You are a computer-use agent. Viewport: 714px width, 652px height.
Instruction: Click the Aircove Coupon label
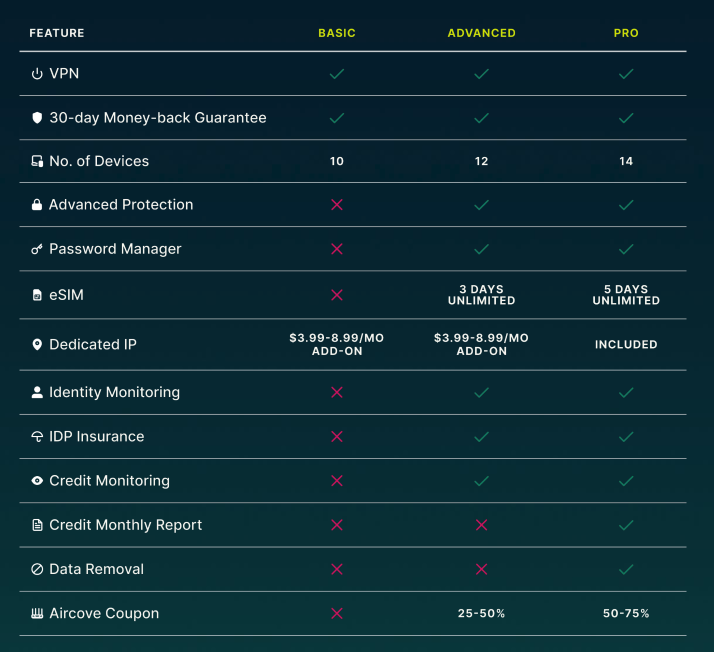[104, 613]
